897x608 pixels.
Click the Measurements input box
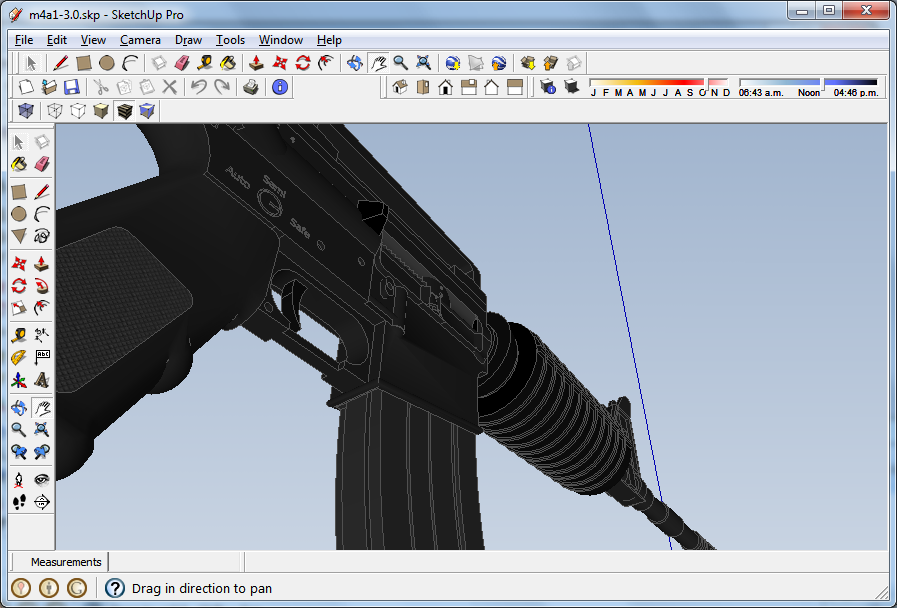(176, 562)
